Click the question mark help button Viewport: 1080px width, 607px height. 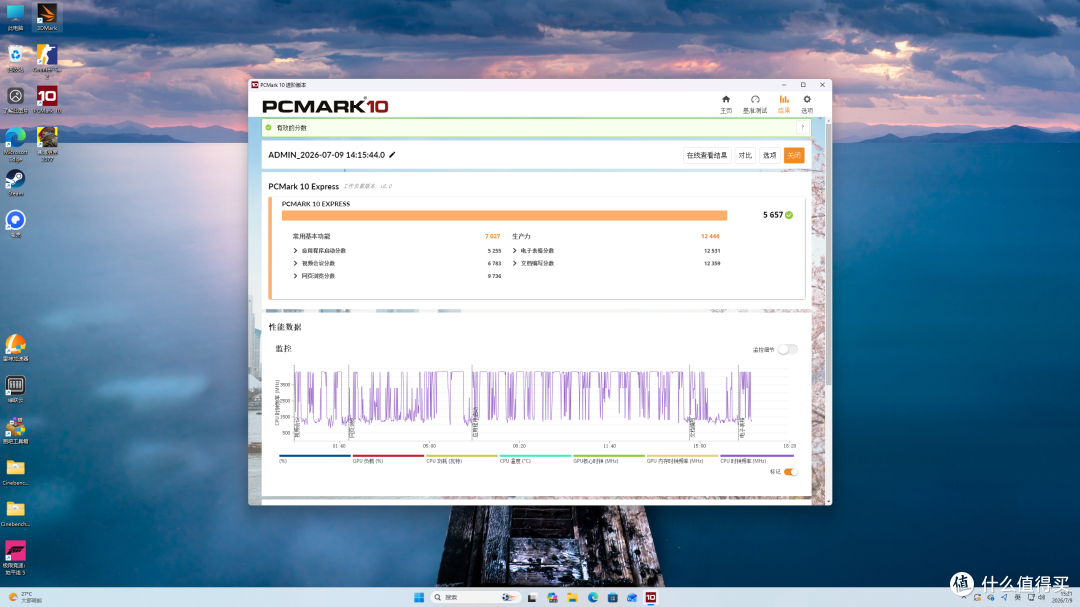point(802,127)
